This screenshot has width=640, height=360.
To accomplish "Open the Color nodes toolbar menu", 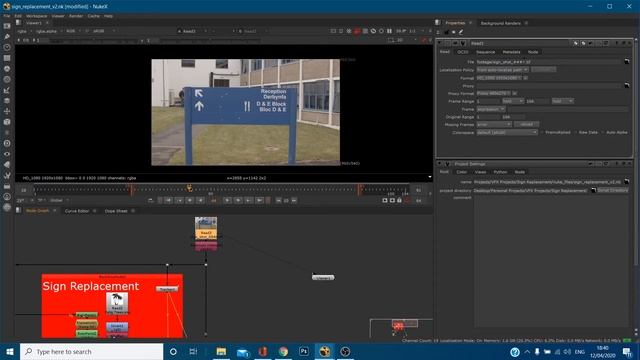I will (x=7, y=69).
